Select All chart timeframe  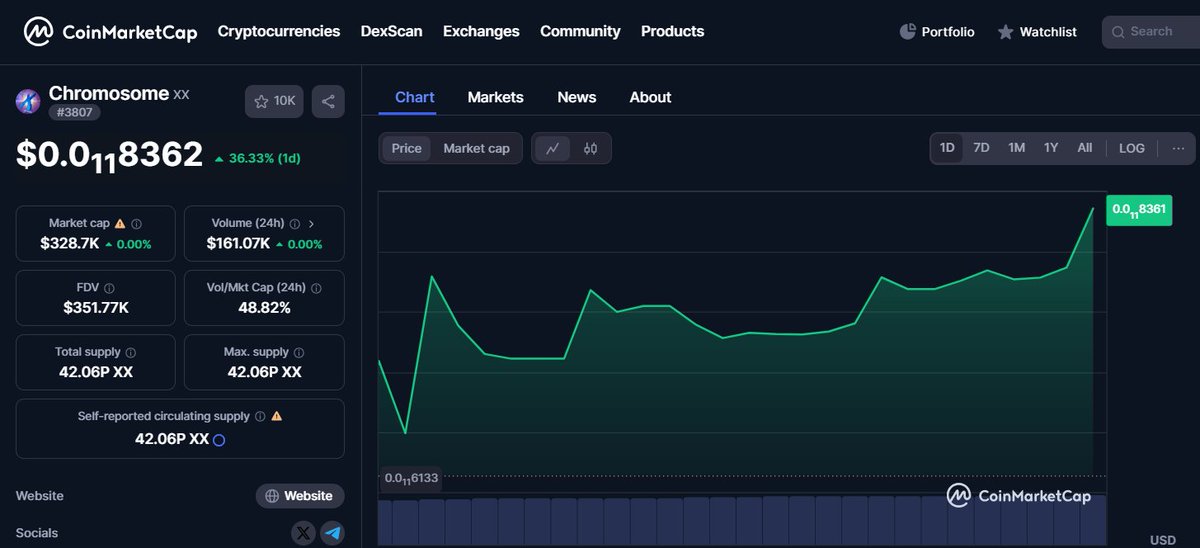pos(1084,148)
